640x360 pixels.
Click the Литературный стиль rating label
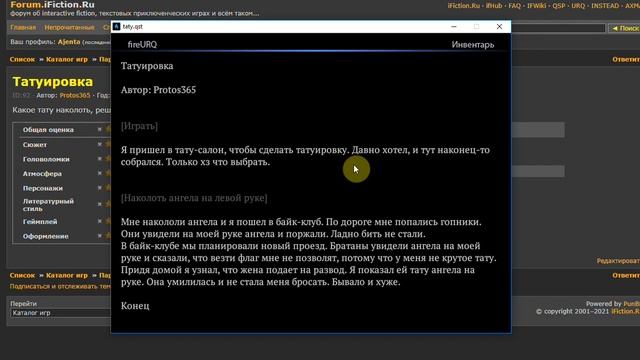coord(48,205)
